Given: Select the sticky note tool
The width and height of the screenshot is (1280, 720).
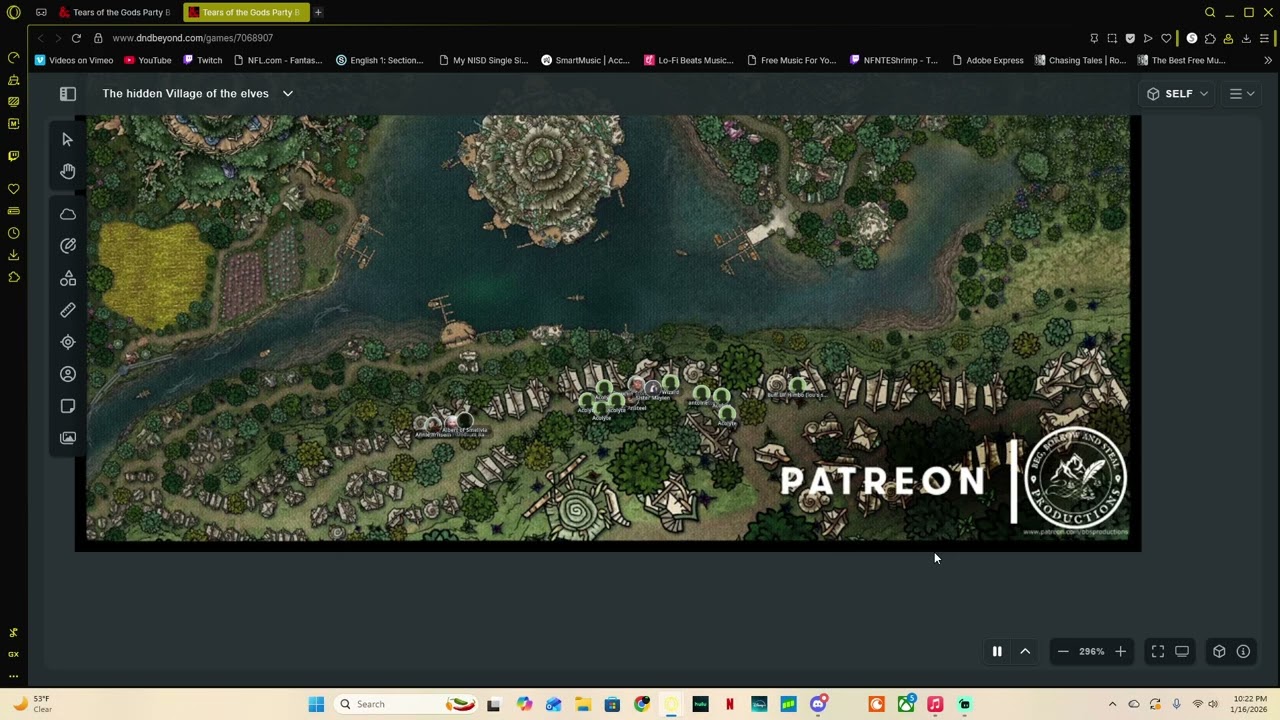Looking at the screenshot, I should pyautogui.click(x=68, y=406).
